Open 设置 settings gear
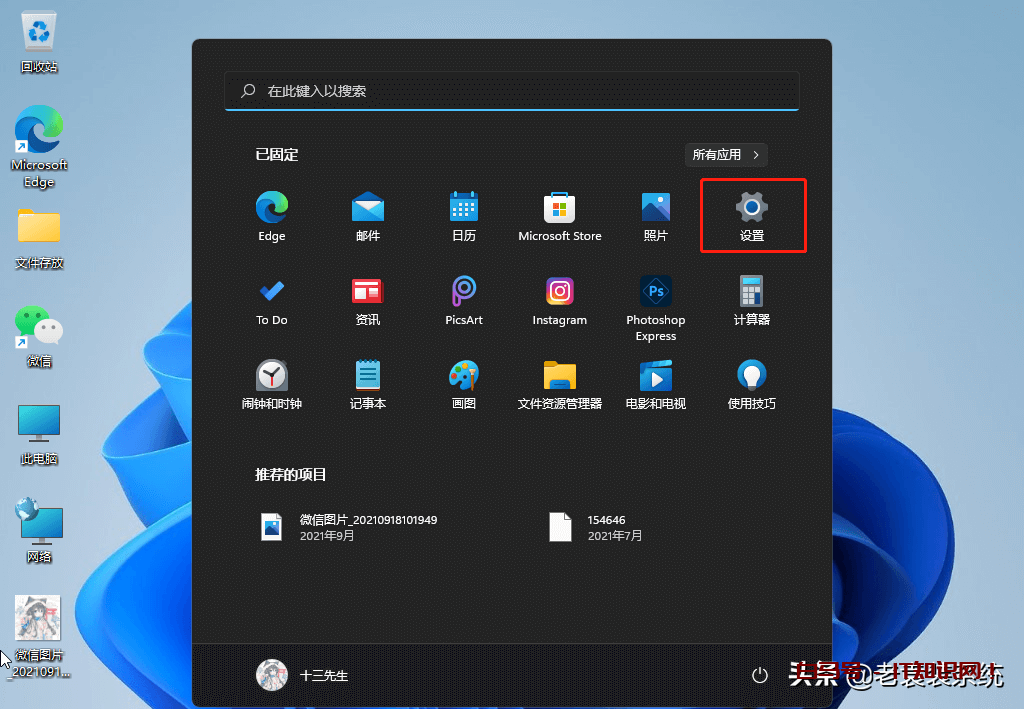The image size is (1024, 709). (752, 217)
